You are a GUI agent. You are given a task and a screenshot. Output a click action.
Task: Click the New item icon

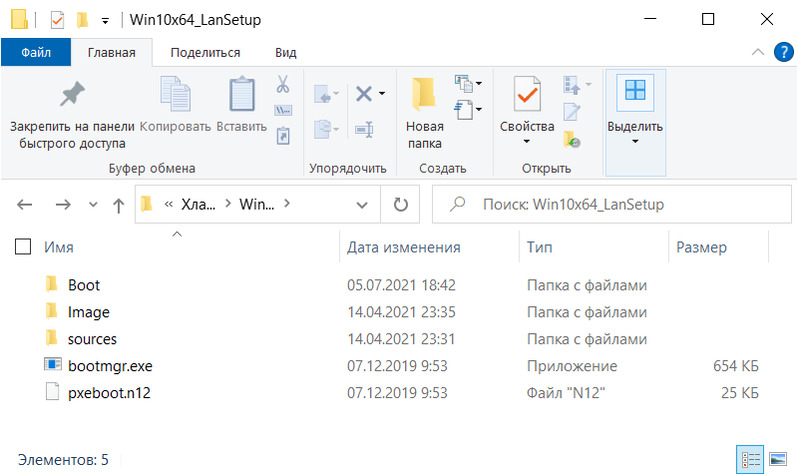point(463,83)
